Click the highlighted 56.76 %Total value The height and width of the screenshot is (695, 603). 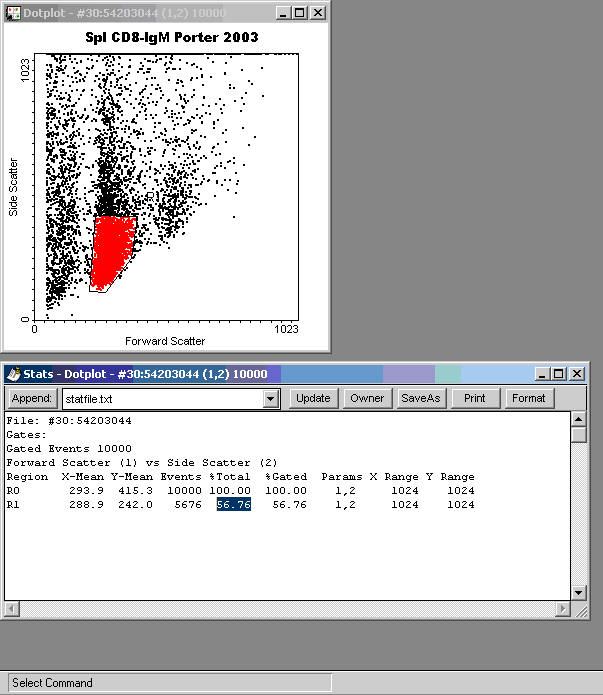234,505
